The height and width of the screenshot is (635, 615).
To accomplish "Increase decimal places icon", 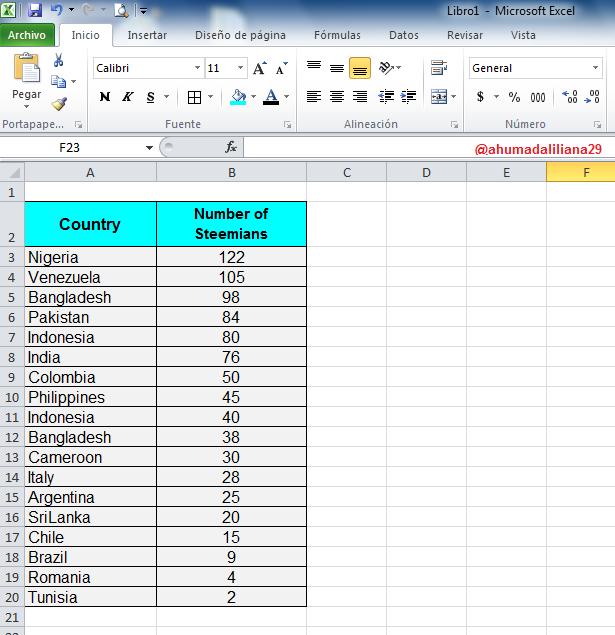I will tap(570, 97).
